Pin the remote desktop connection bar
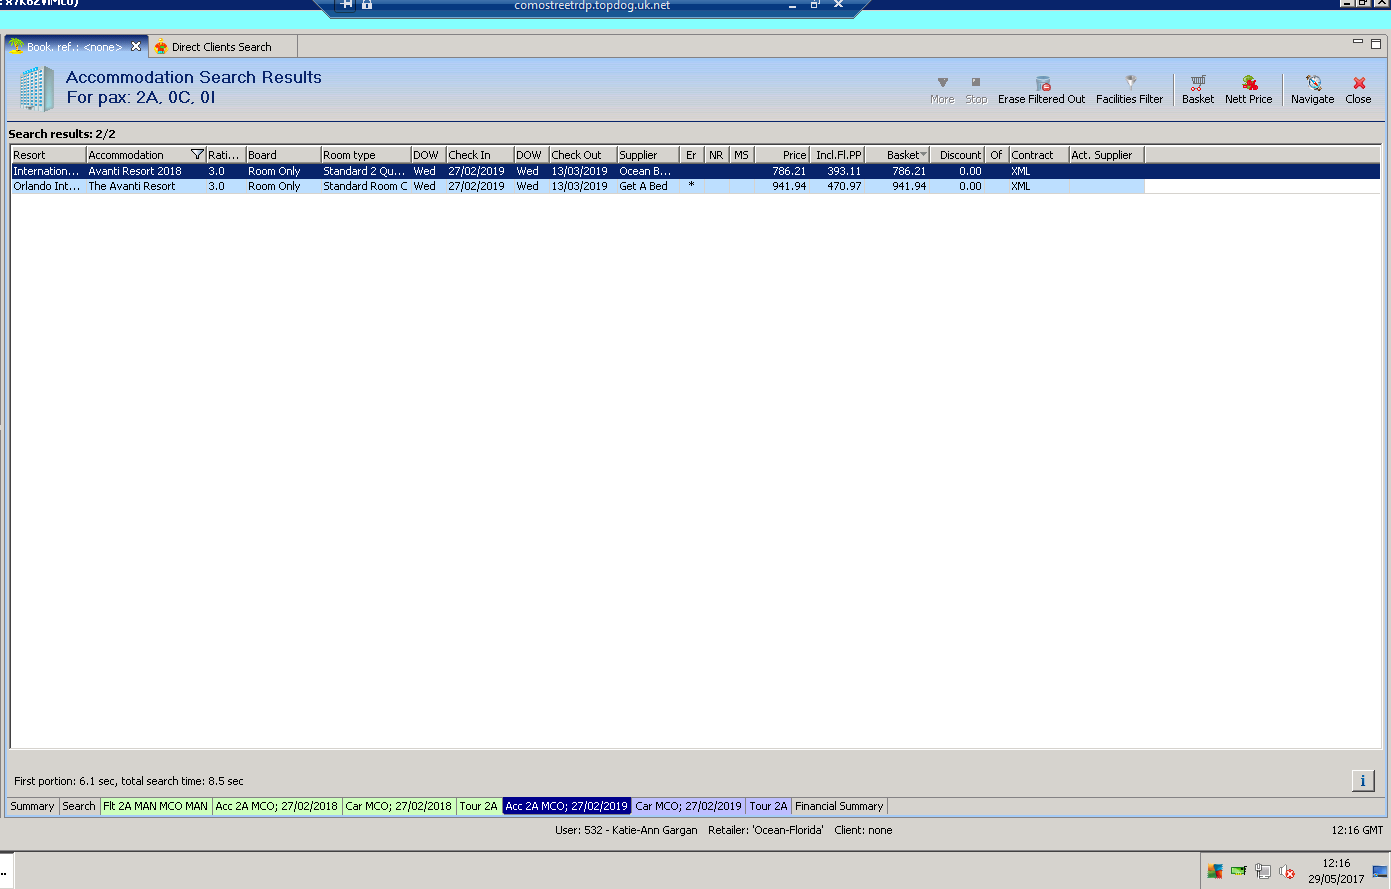The height and width of the screenshot is (889, 1391). pyautogui.click(x=346, y=5)
